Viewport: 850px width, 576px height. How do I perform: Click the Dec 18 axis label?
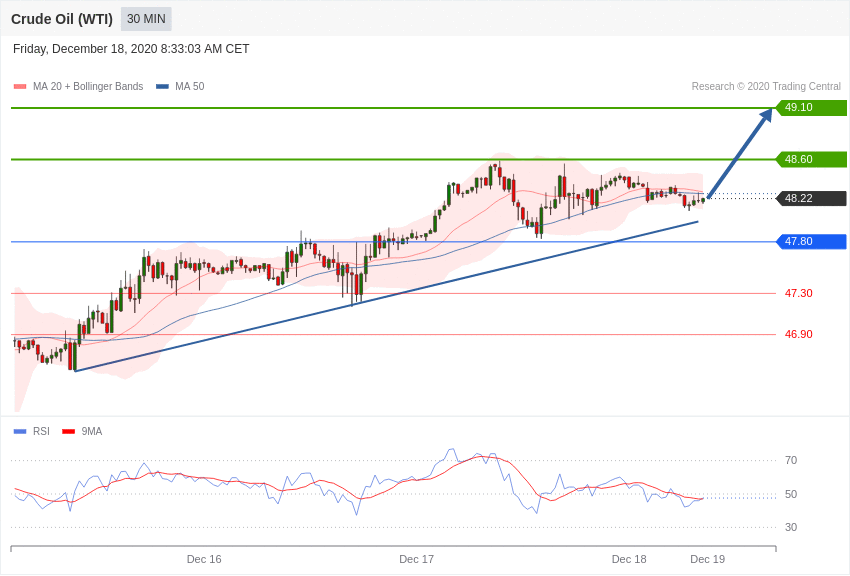[629, 559]
